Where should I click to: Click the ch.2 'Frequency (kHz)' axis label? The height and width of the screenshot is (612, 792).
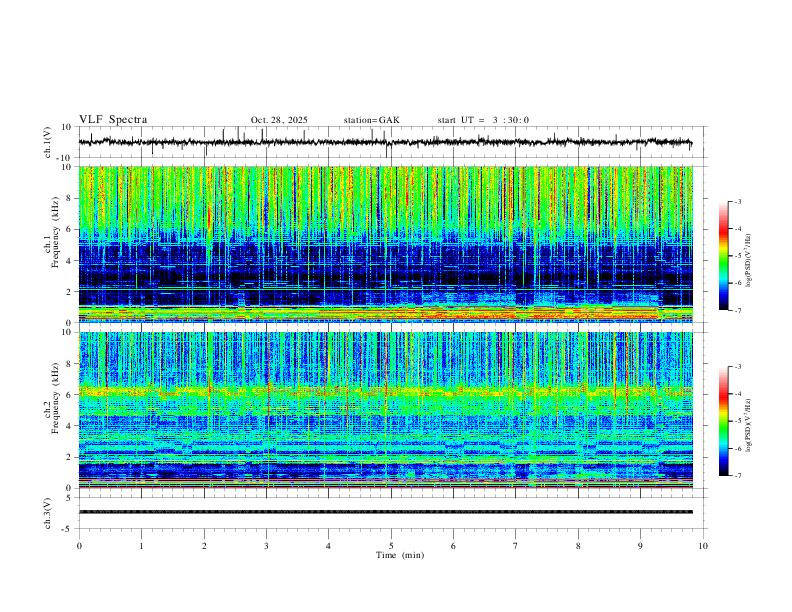(55, 398)
